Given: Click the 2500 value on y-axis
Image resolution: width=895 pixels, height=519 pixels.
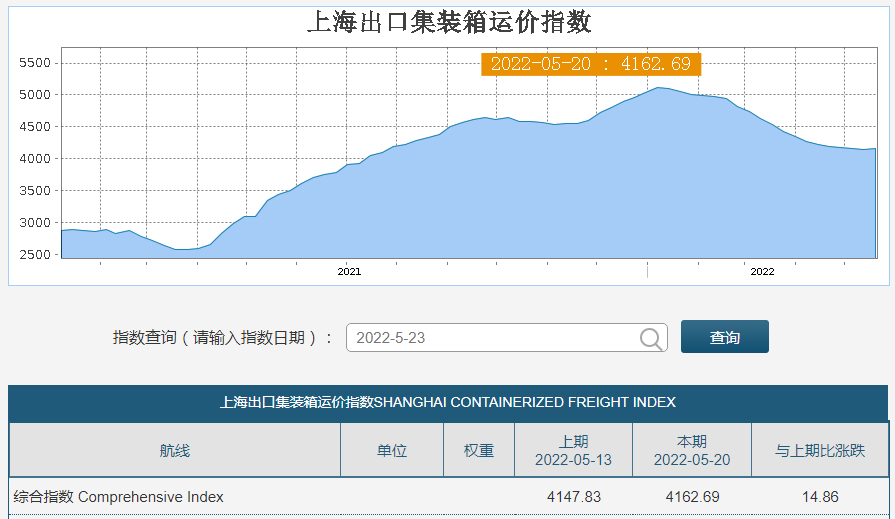Looking at the screenshot, I should pyautogui.click(x=34, y=254).
